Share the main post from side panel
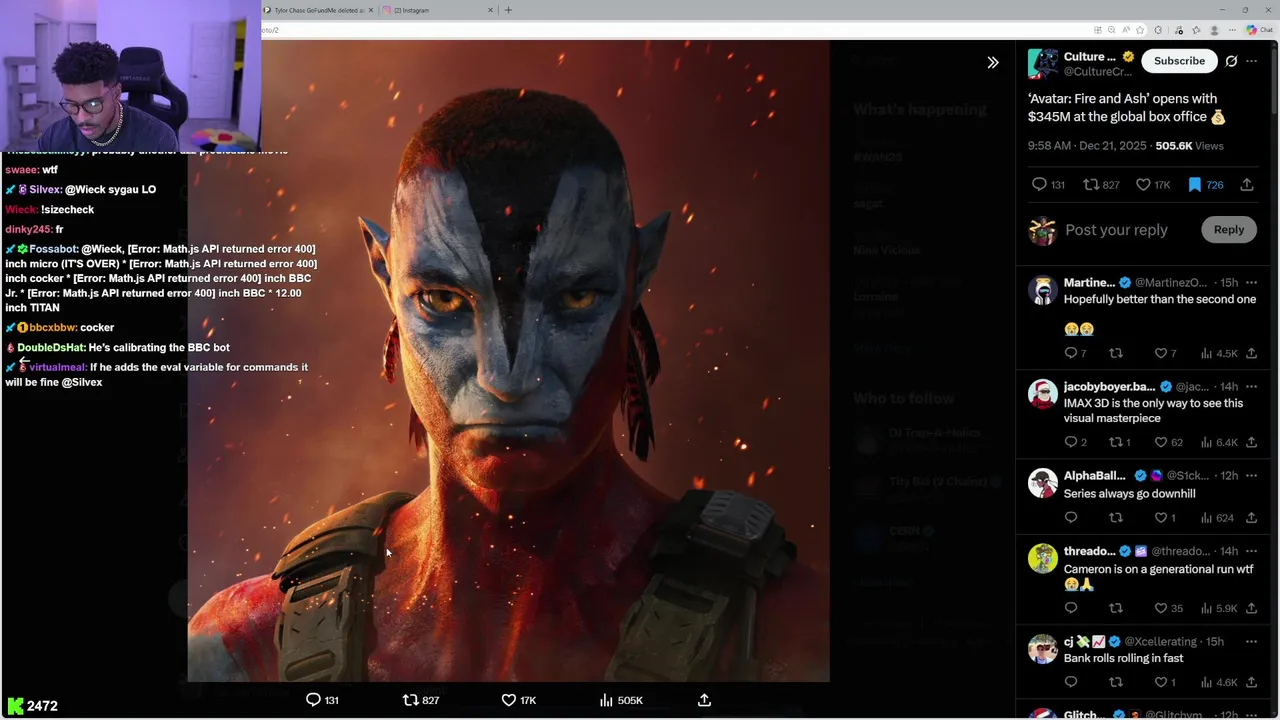The height and width of the screenshot is (720, 1280). tap(1247, 185)
